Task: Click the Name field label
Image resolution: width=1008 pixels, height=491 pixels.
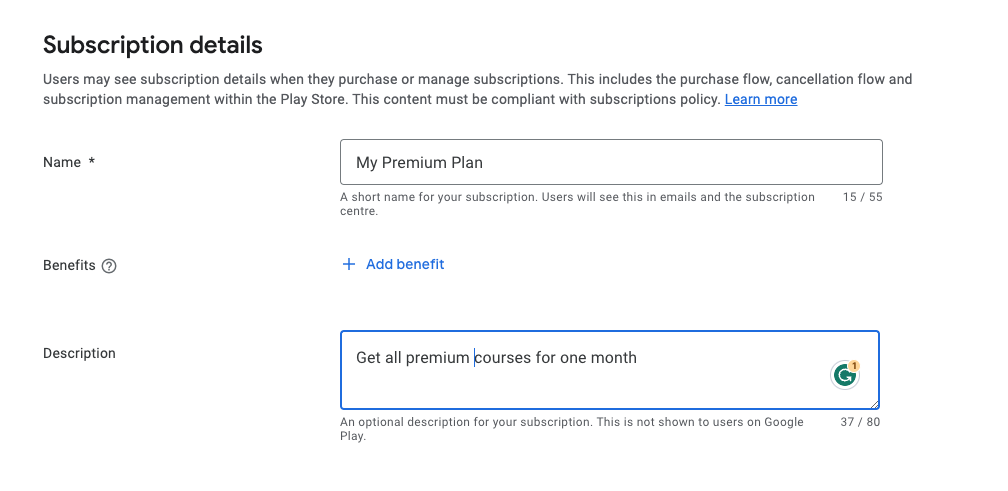Action: click(x=62, y=162)
